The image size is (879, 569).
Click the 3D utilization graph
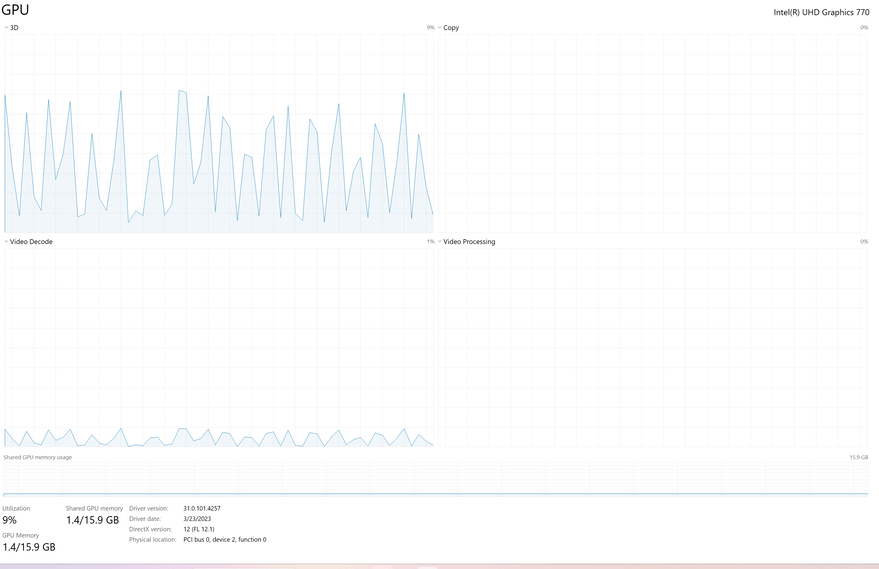[x=219, y=133]
